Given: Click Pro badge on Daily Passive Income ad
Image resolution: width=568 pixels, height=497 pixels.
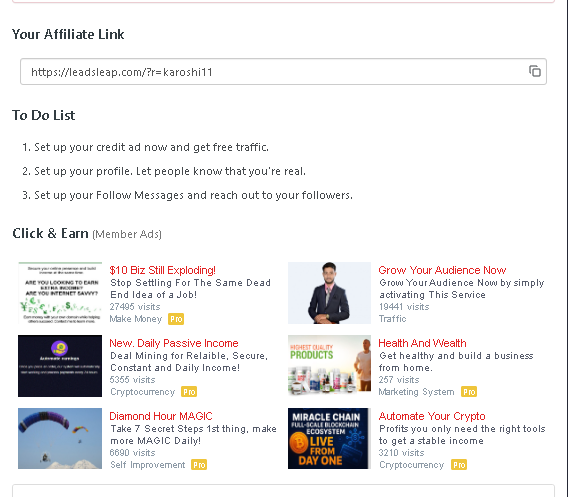Looking at the screenshot, I should (189, 392).
